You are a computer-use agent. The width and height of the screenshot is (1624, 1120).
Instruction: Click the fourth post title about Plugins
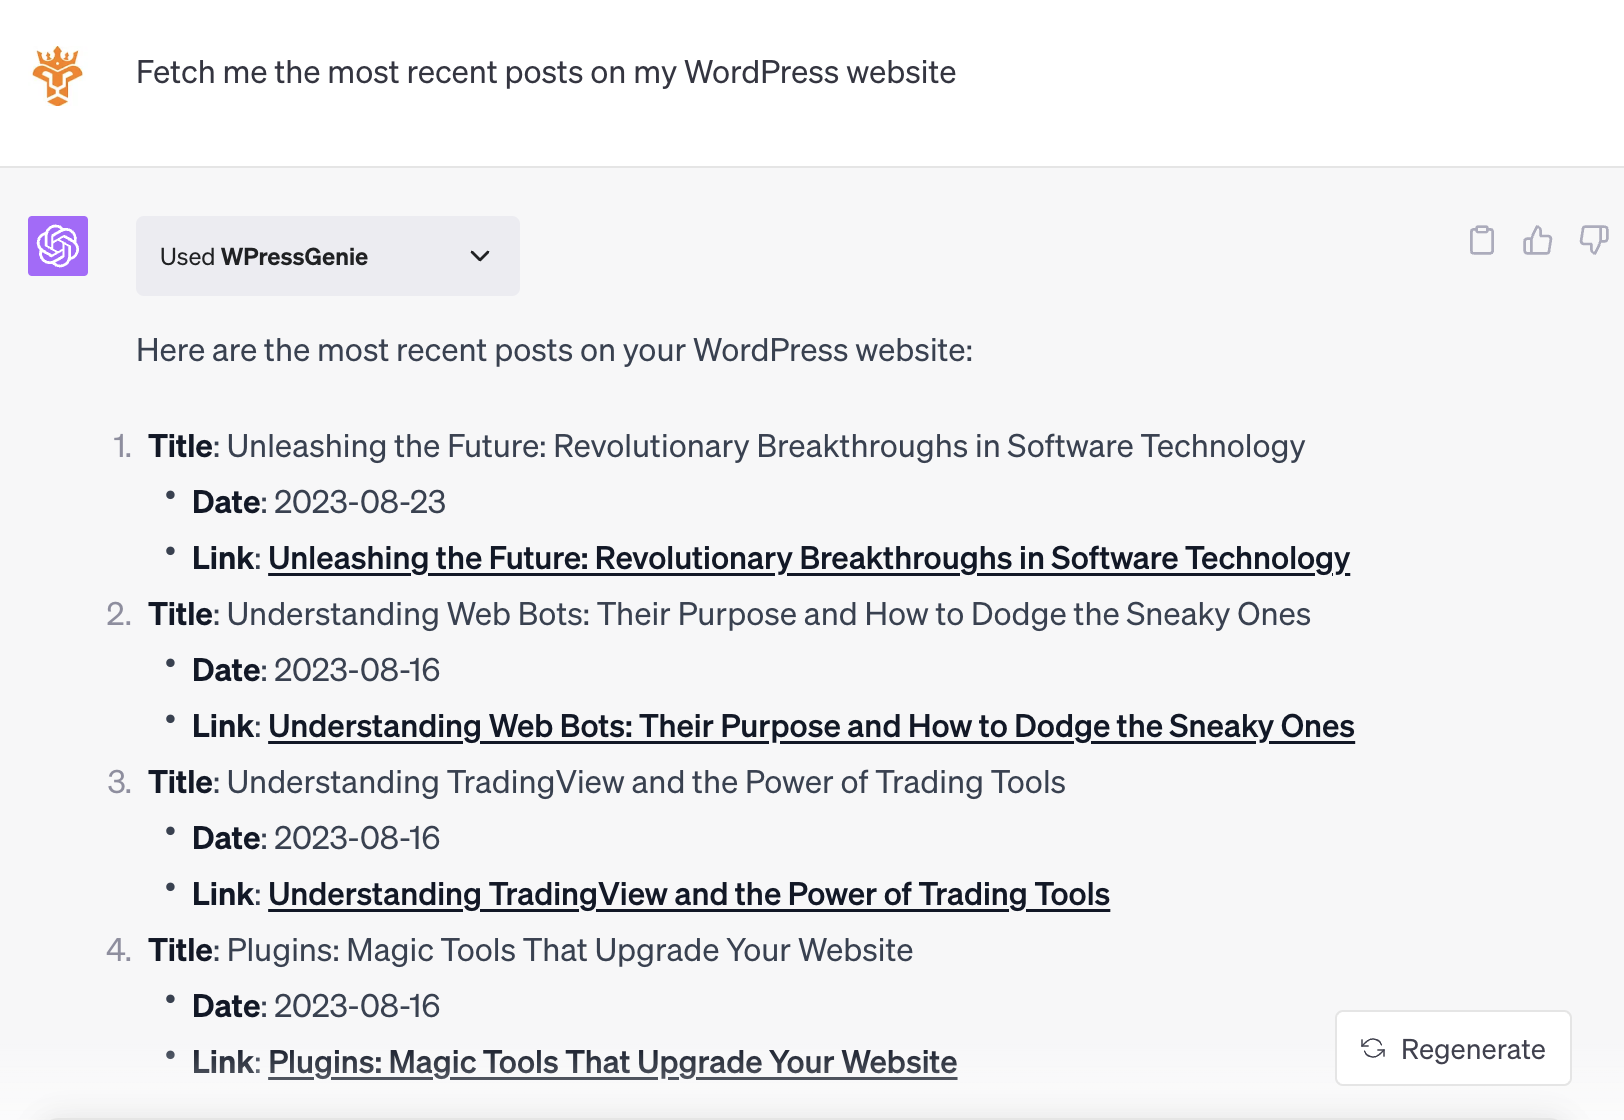(570, 950)
